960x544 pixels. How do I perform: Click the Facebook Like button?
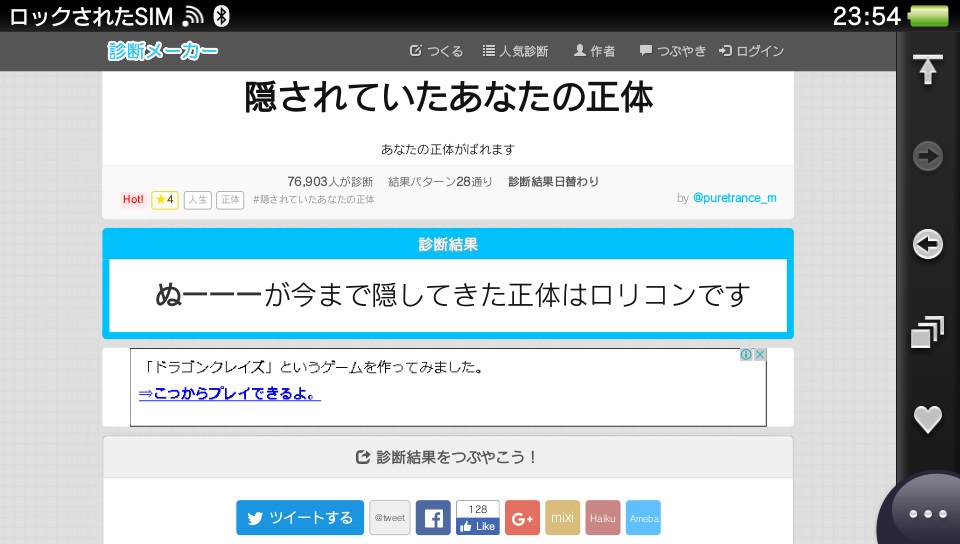478,526
